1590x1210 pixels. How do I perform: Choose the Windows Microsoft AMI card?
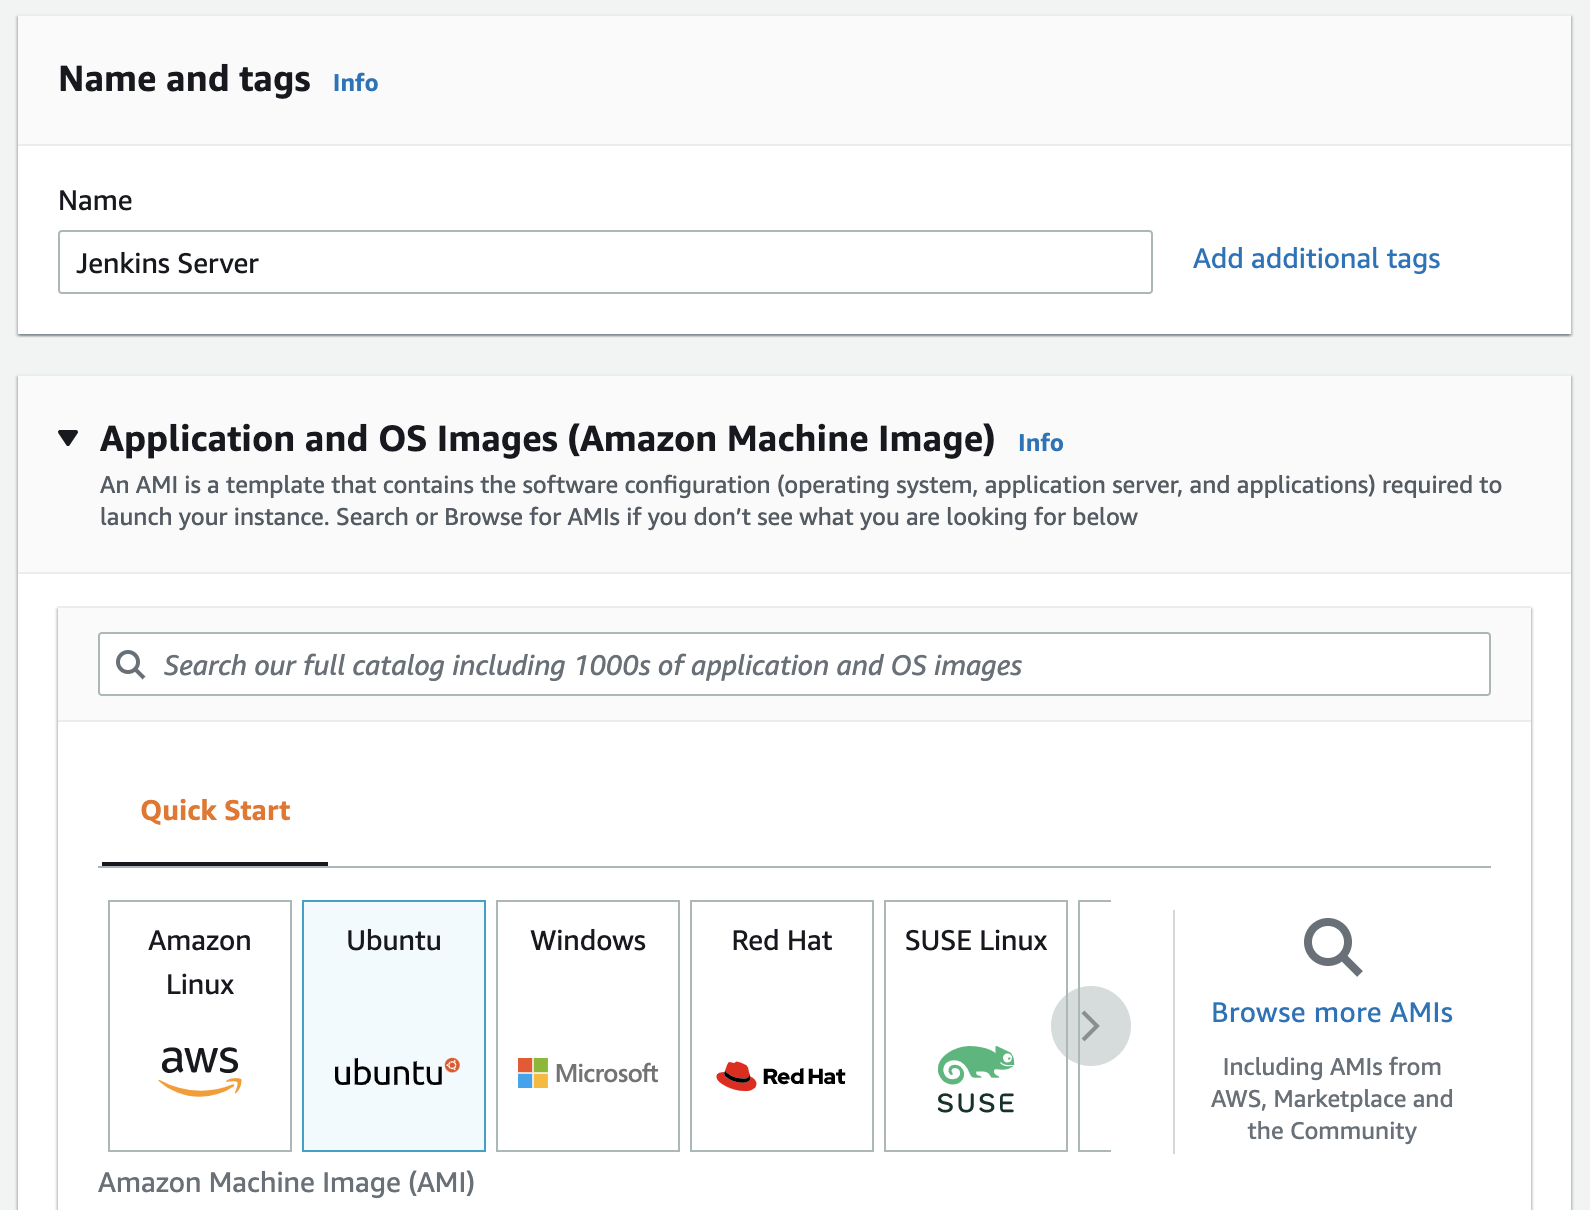point(588,1026)
